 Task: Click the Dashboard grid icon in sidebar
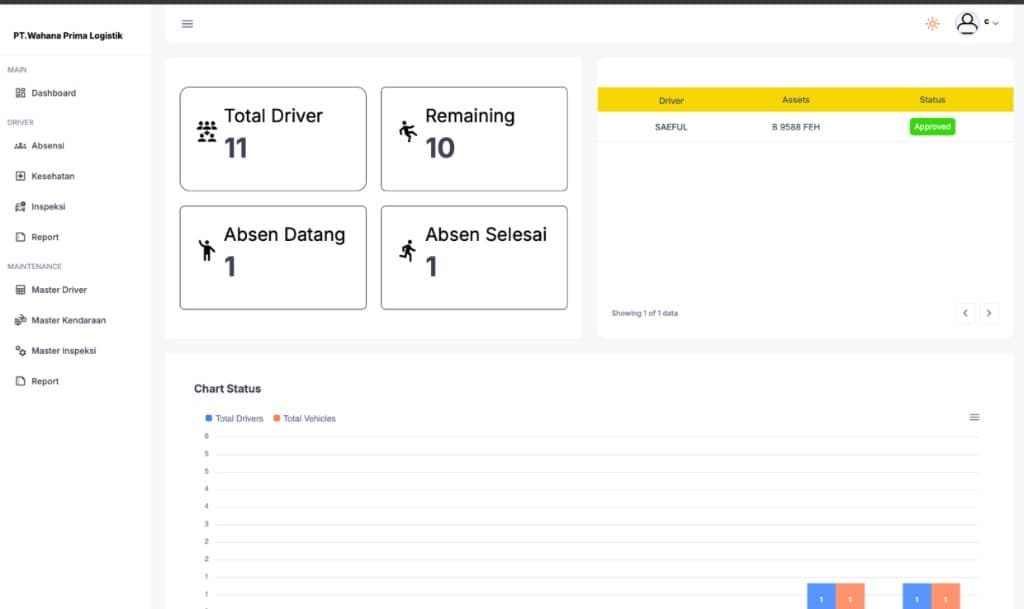(x=20, y=93)
